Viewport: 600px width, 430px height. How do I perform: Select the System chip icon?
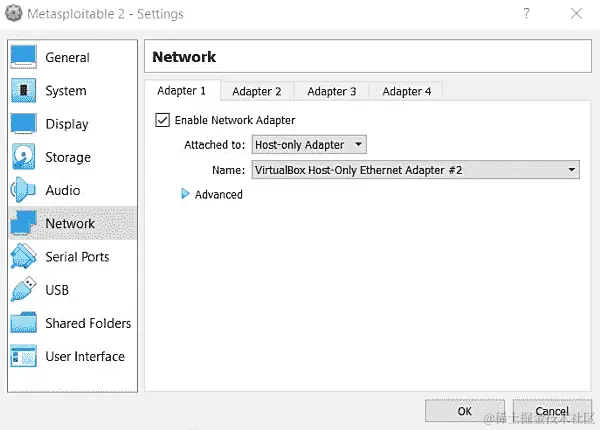pyautogui.click(x=23, y=90)
